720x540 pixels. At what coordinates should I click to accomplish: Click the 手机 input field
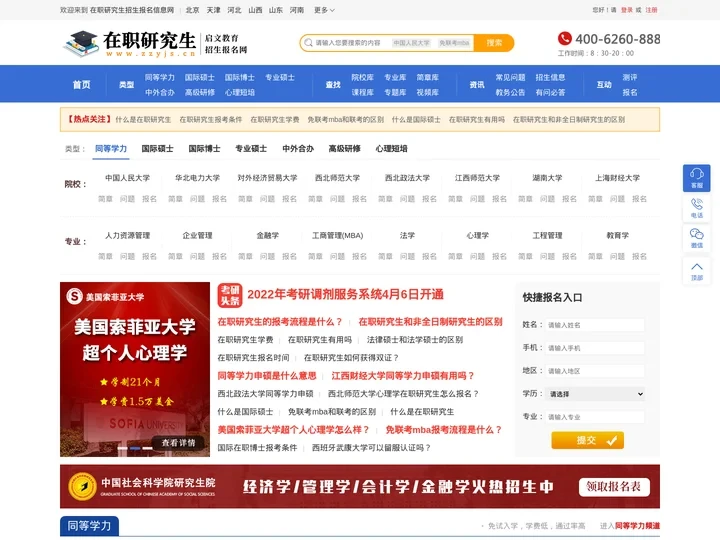pyautogui.click(x=594, y=348)
